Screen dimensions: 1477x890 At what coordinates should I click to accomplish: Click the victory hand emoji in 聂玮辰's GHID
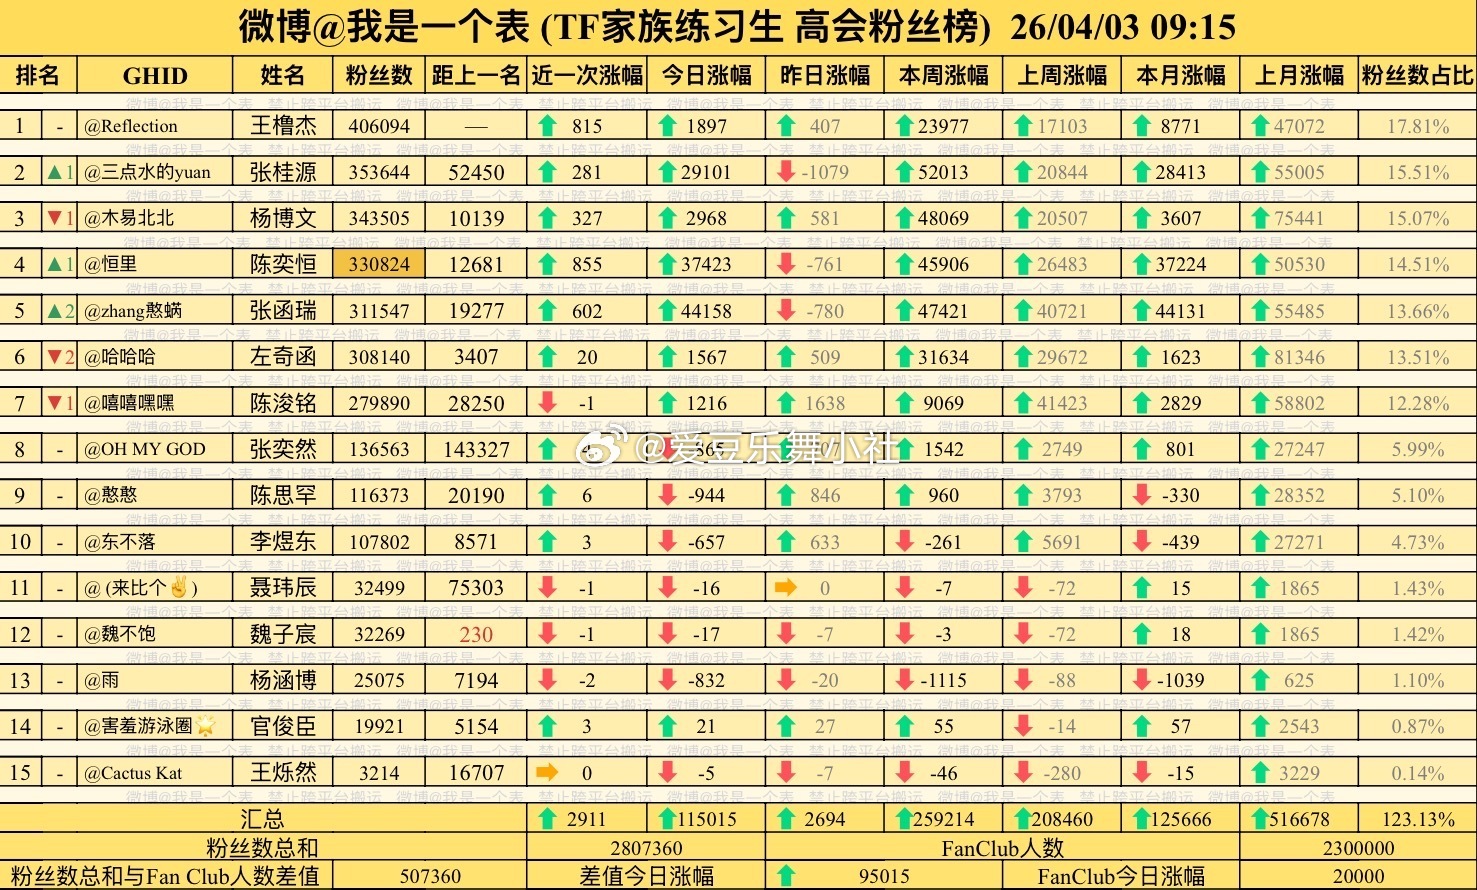click(179, 587)
